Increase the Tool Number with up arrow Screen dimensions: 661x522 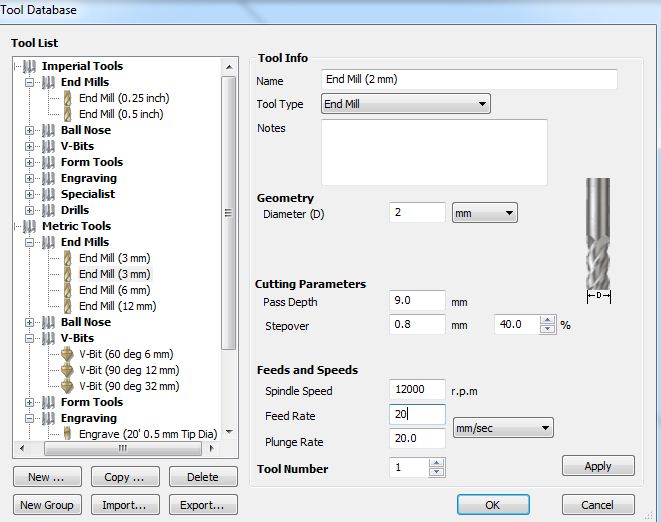click(437, 463)
